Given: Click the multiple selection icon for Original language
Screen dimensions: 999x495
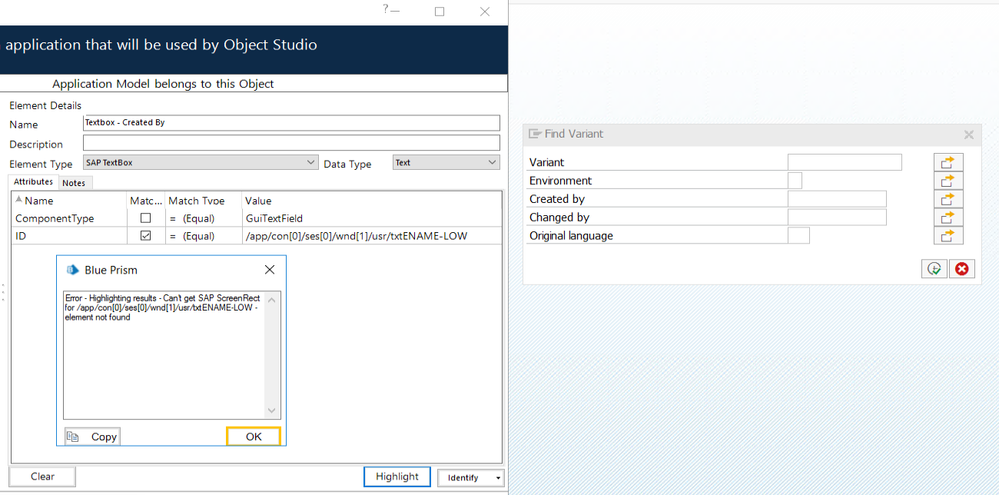Looking at the screenshot, I should (x=947, y=236).
